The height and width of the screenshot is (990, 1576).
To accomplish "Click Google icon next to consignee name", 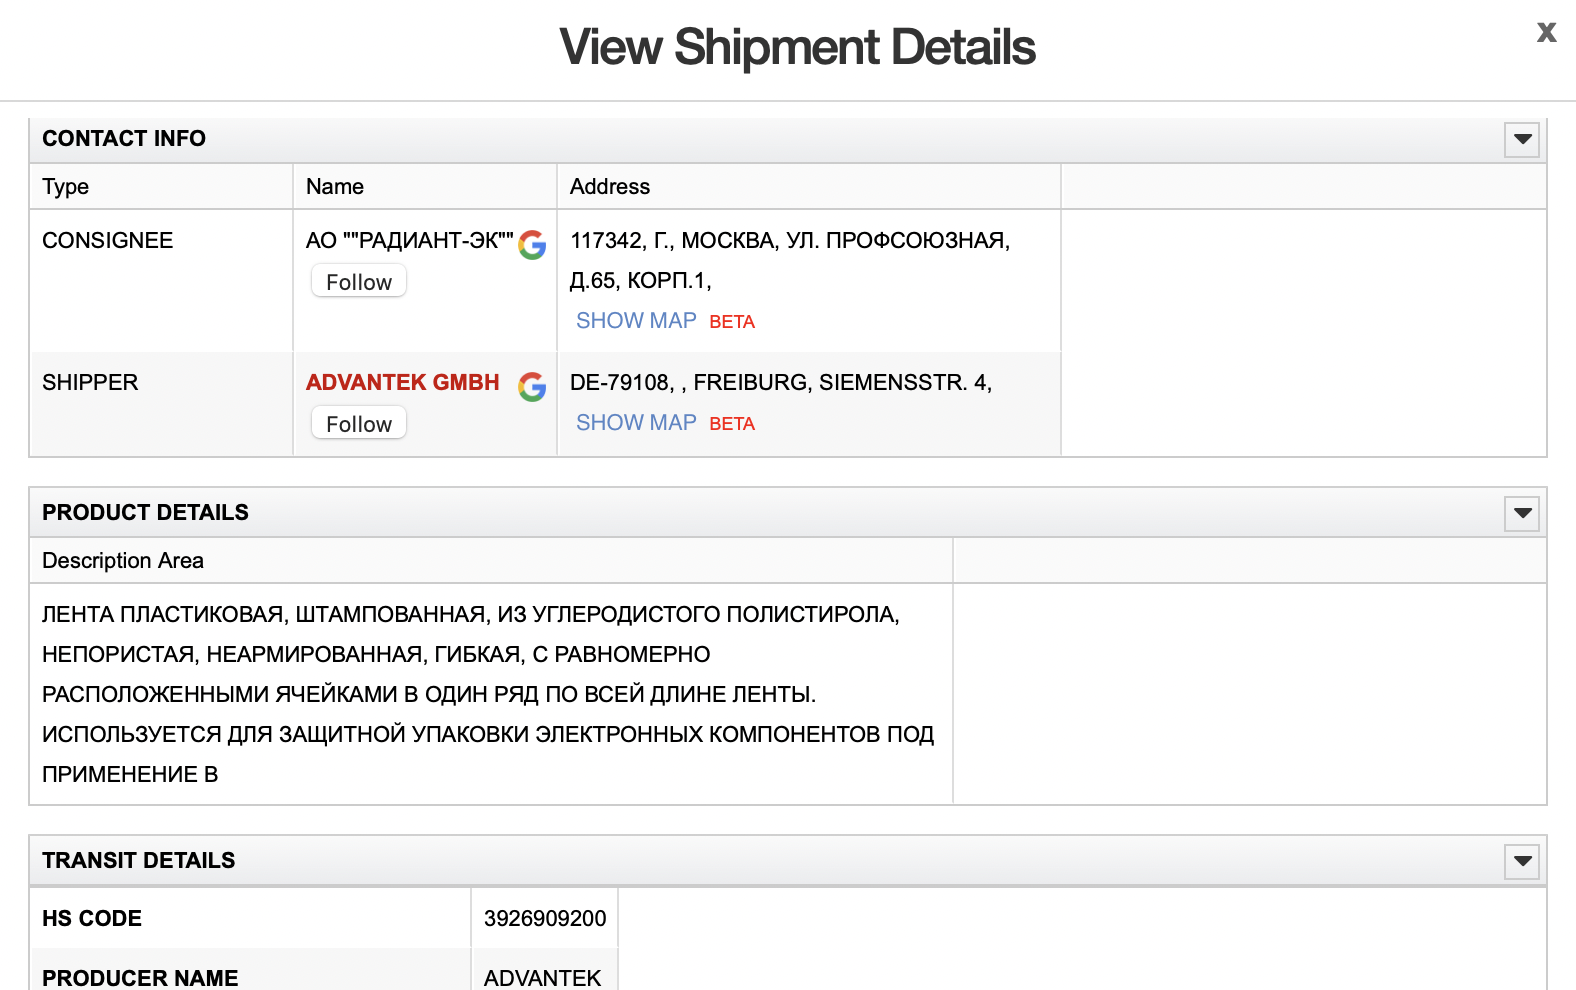I will pos(532,244).
